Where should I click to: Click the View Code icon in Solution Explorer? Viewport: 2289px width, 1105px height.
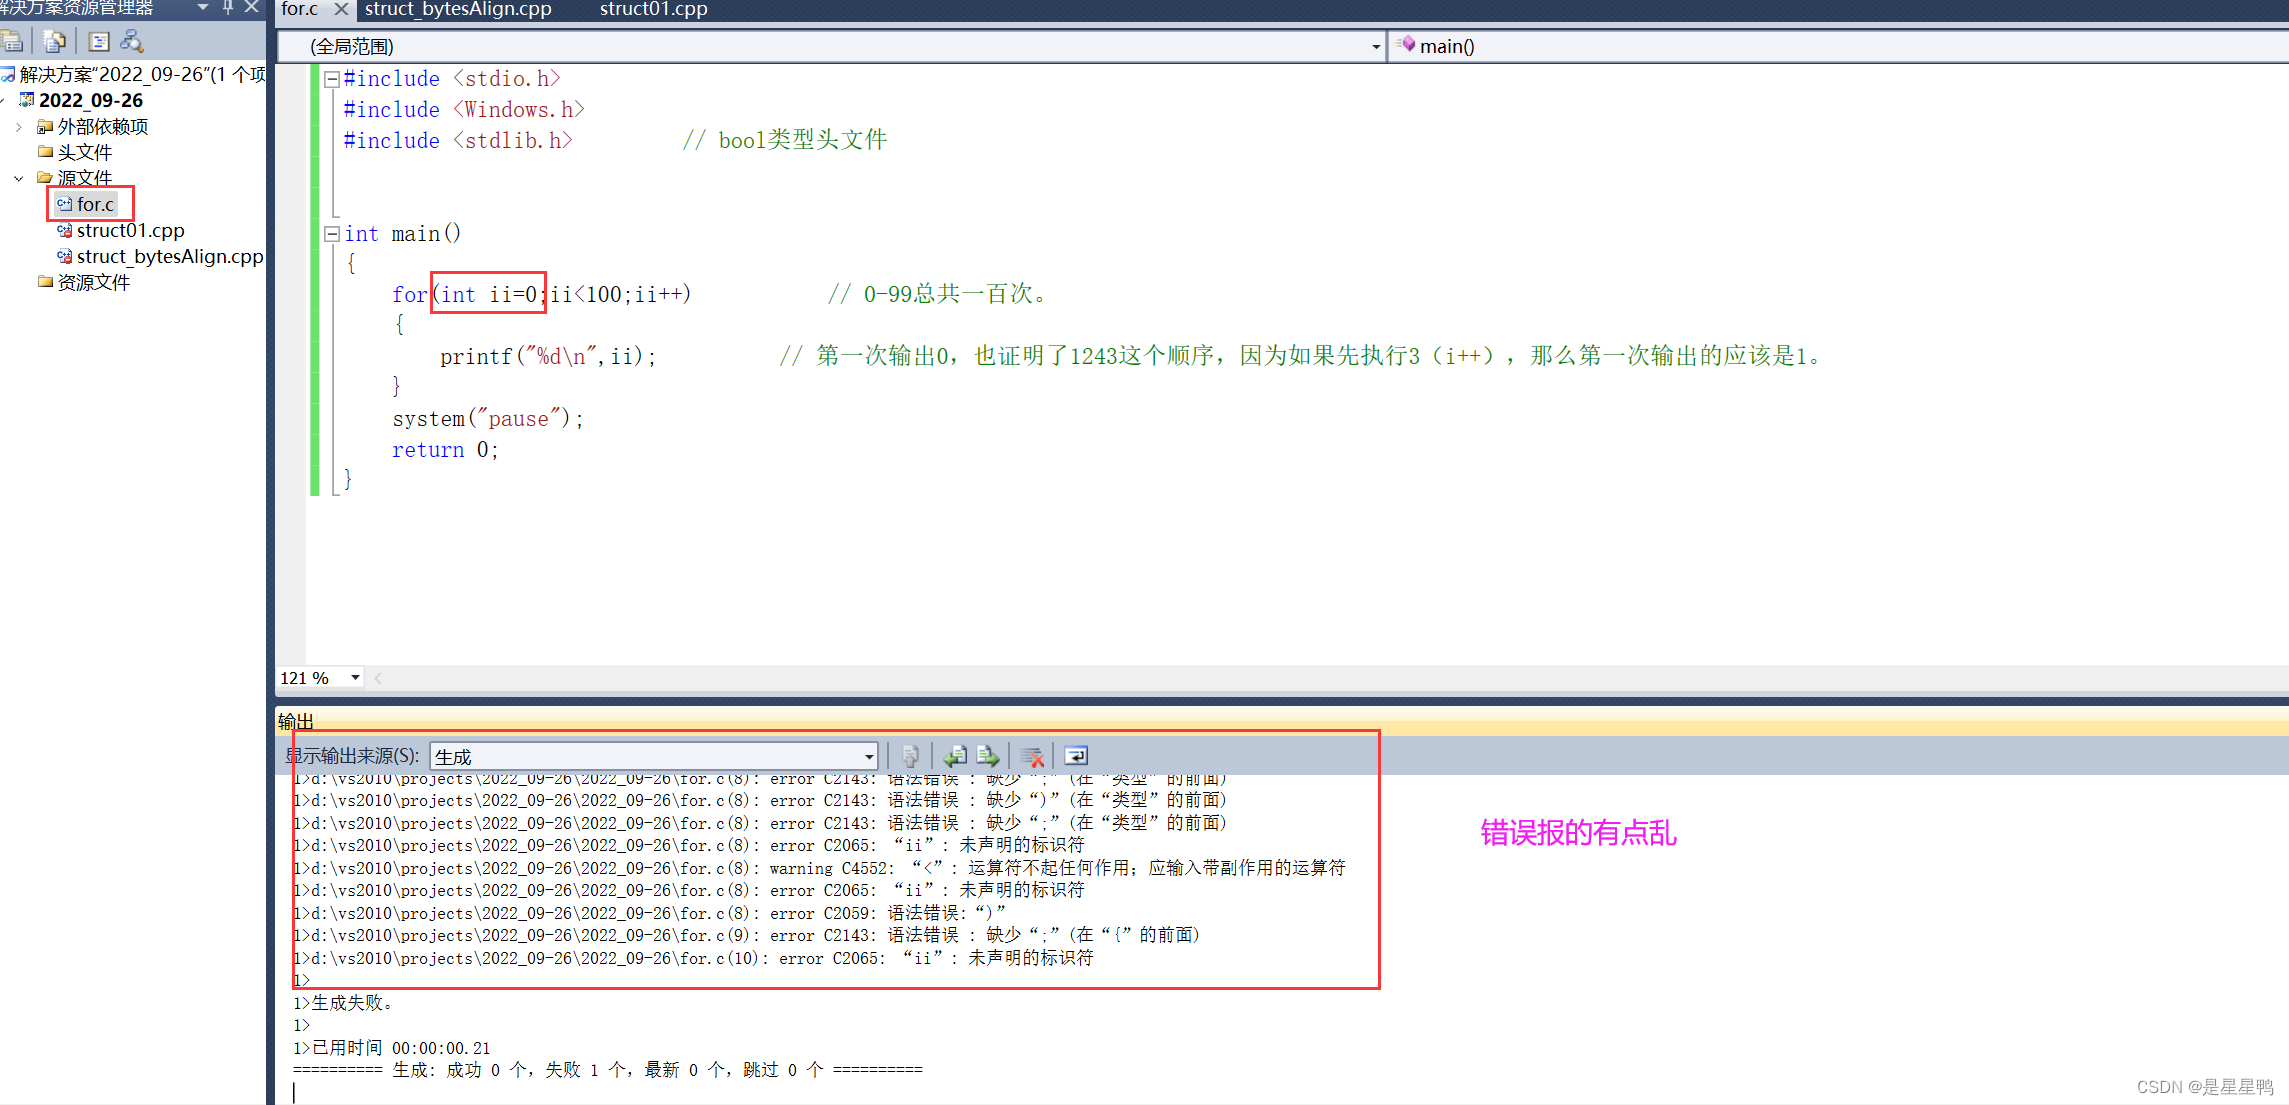tap(99, 42)
